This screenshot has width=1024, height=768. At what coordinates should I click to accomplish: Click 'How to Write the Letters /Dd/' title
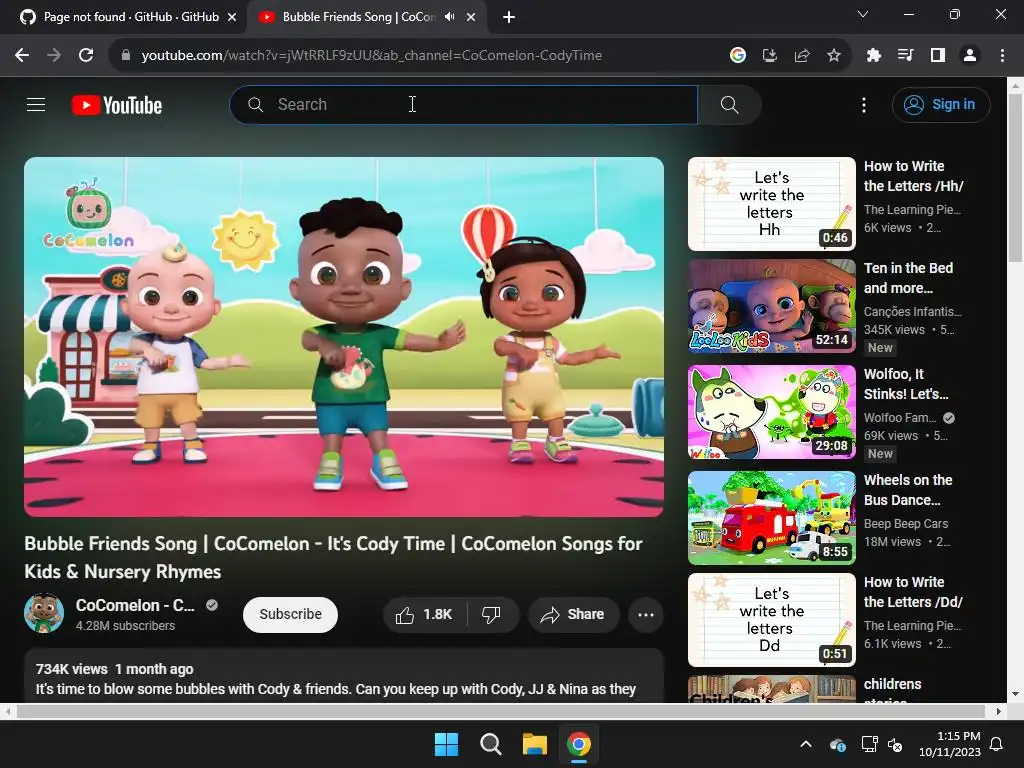[x=913, y=592]
